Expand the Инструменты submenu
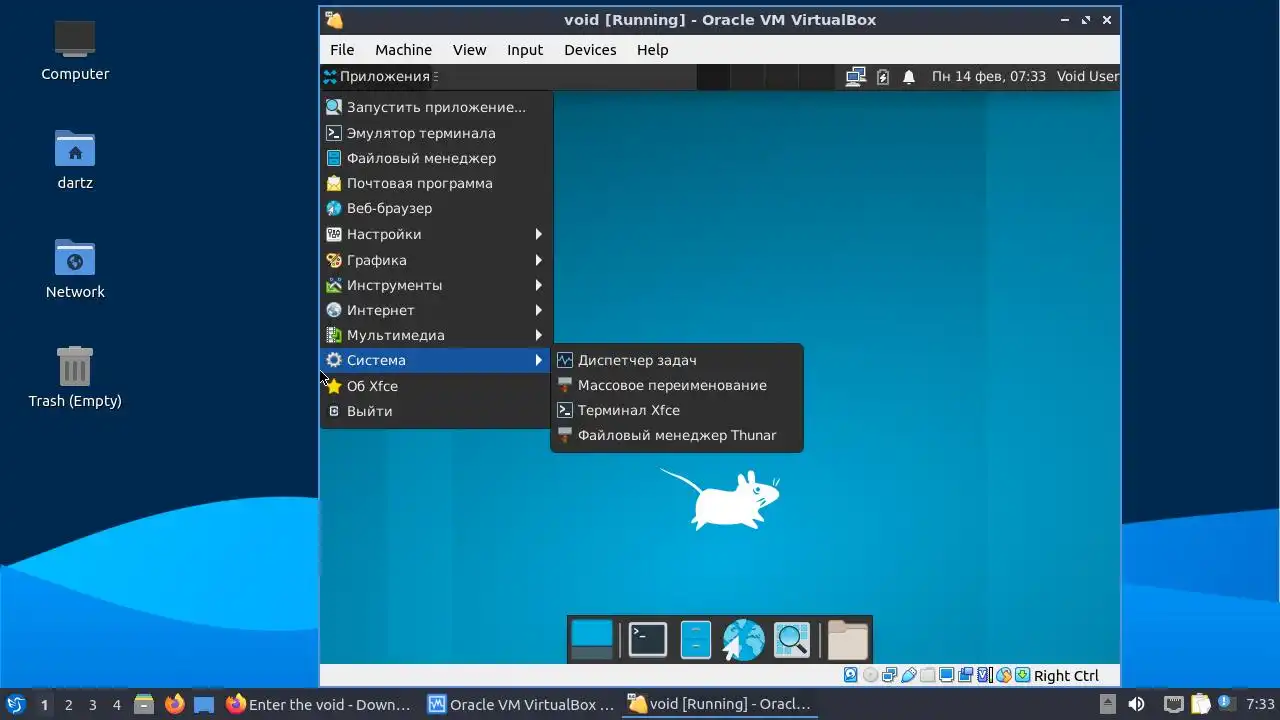 click(436, 285)
